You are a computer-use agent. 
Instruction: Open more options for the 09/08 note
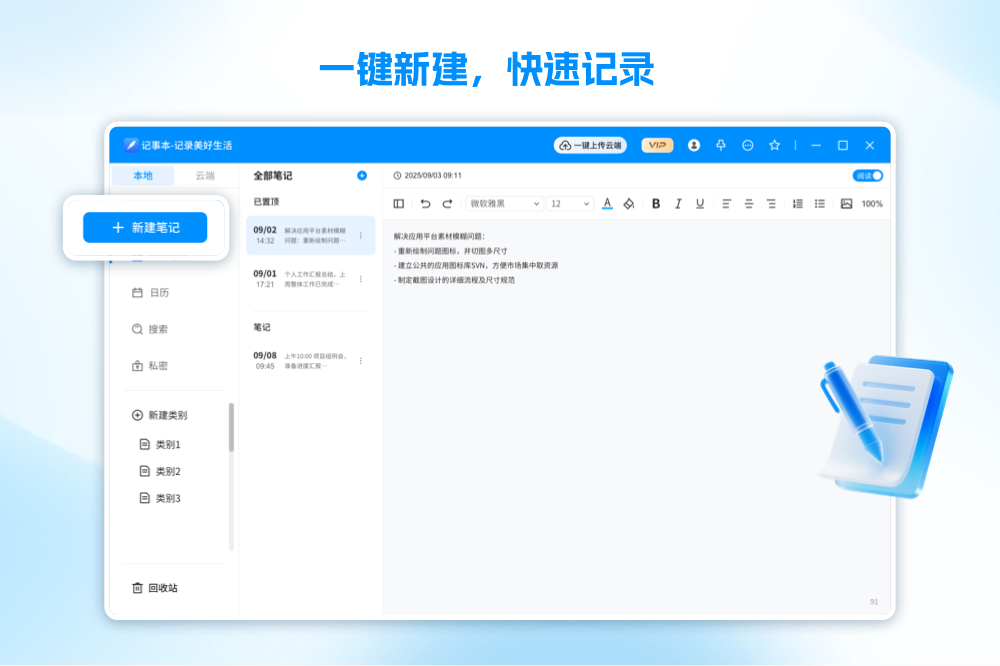tap(361, 360)
